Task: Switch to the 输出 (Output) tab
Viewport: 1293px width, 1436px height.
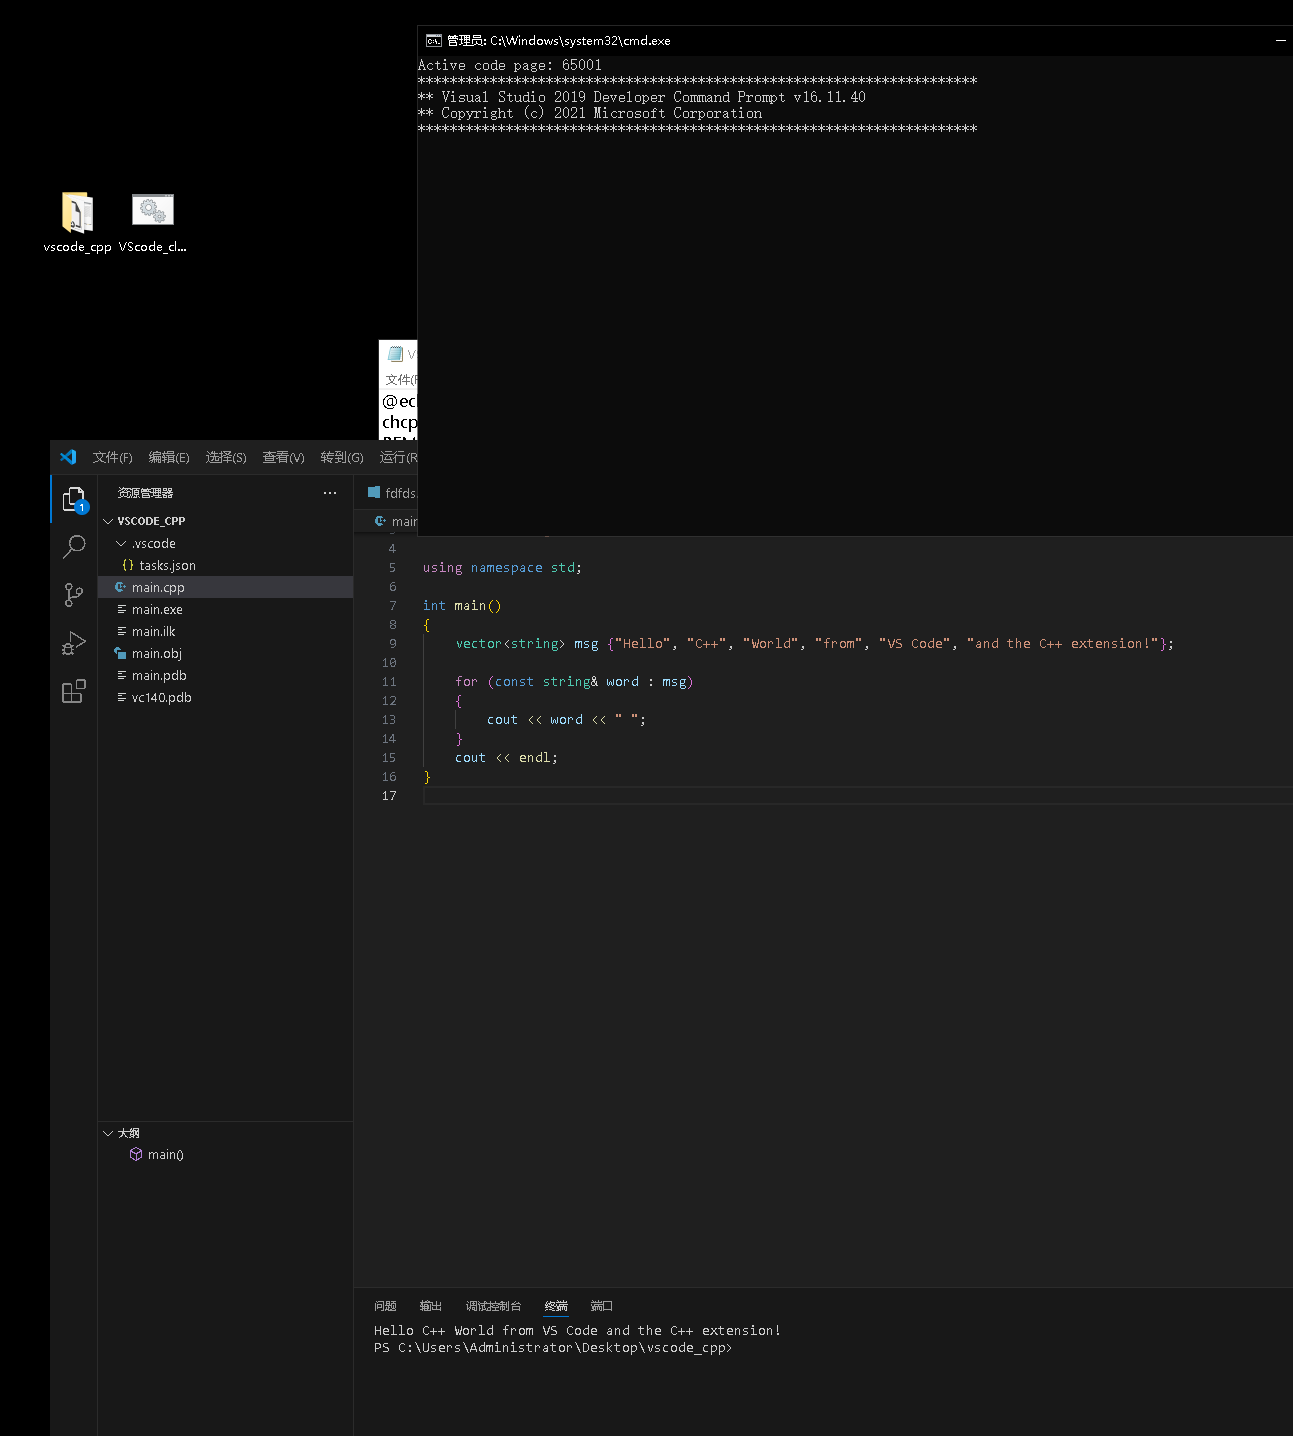Action: coord(430,1305)
